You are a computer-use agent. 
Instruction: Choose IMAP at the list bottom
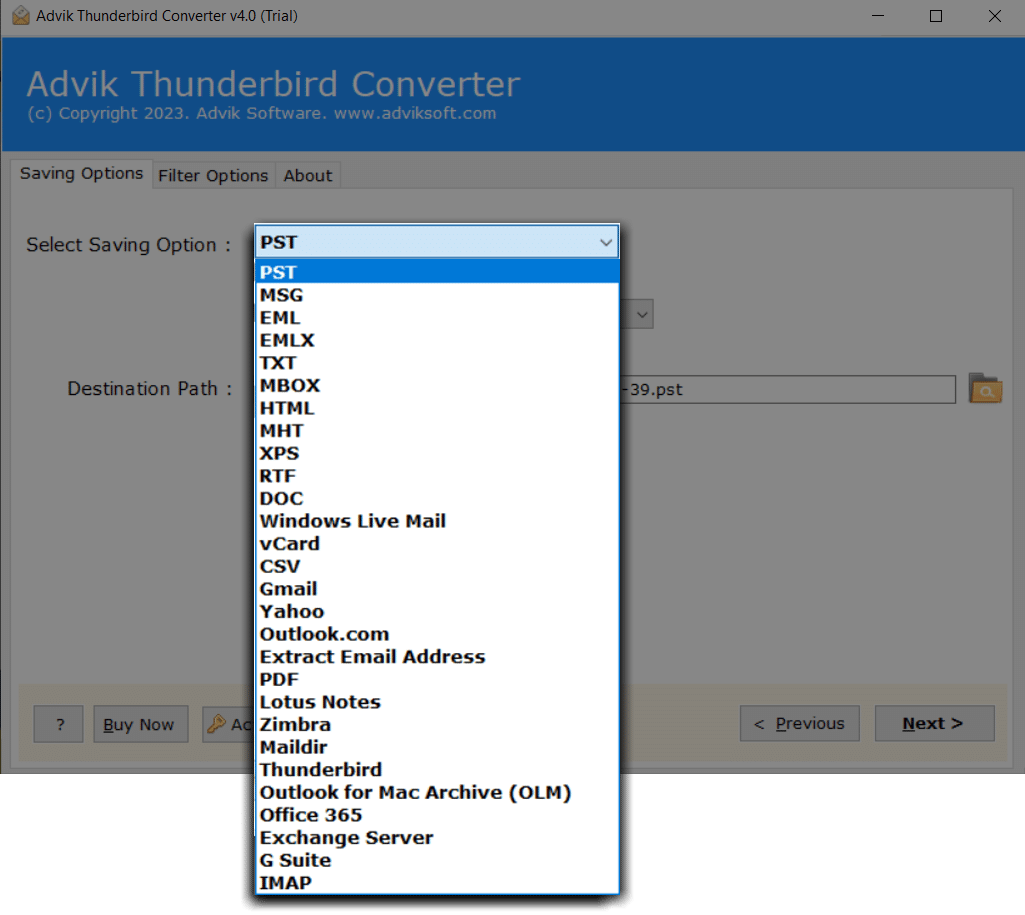pos(437,883)
